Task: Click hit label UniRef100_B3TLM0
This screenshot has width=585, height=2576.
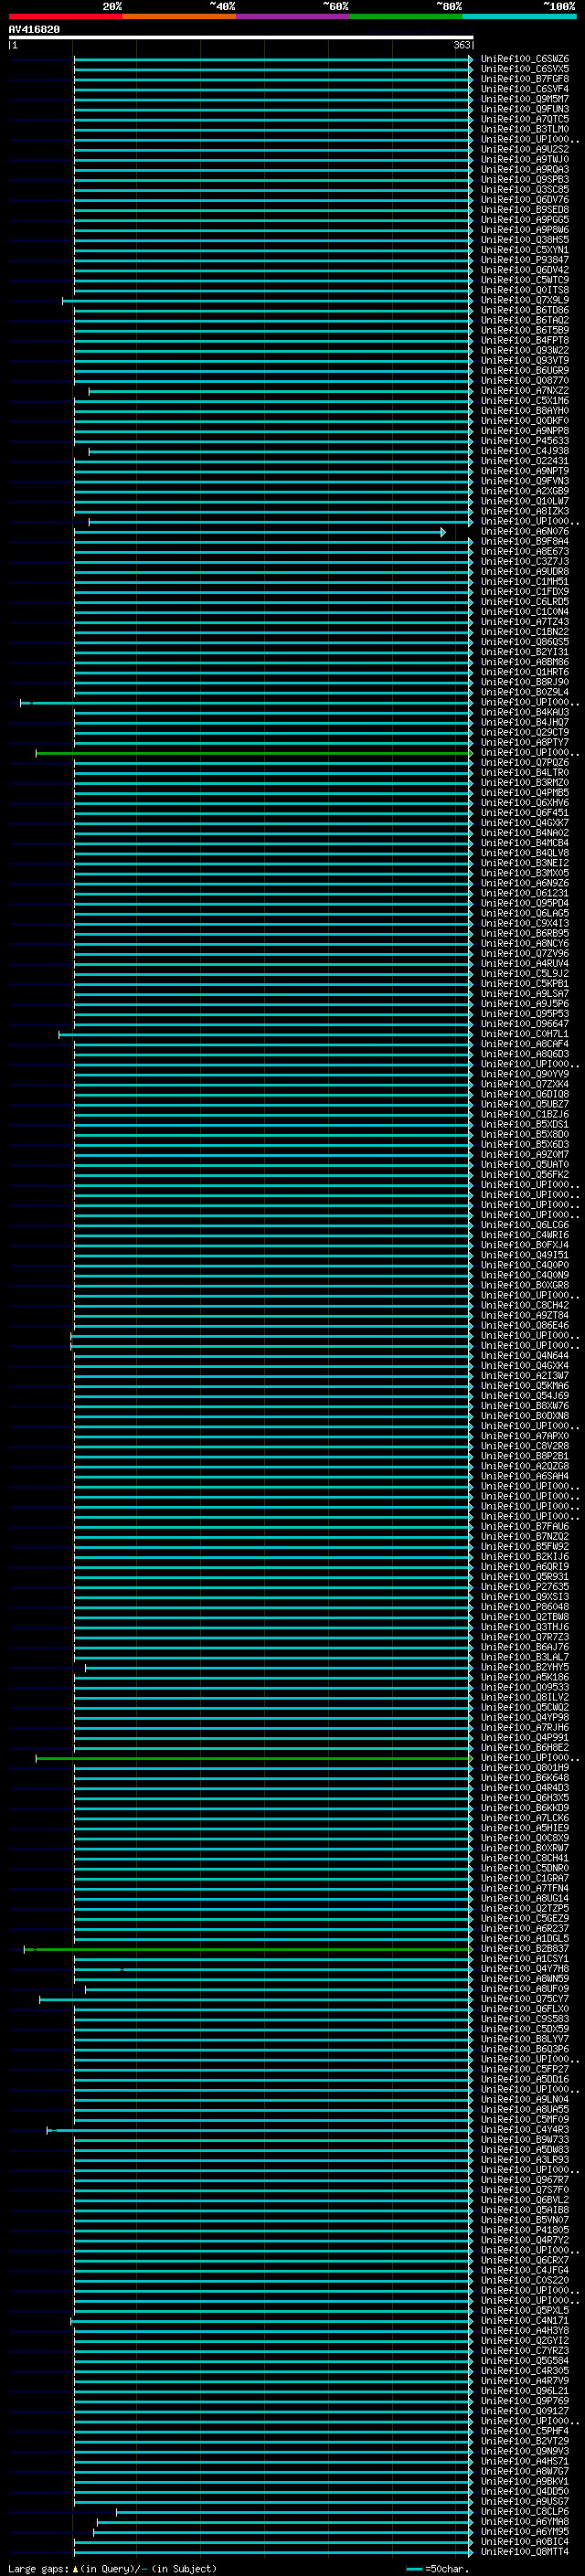Action: [x=525, y=129]
